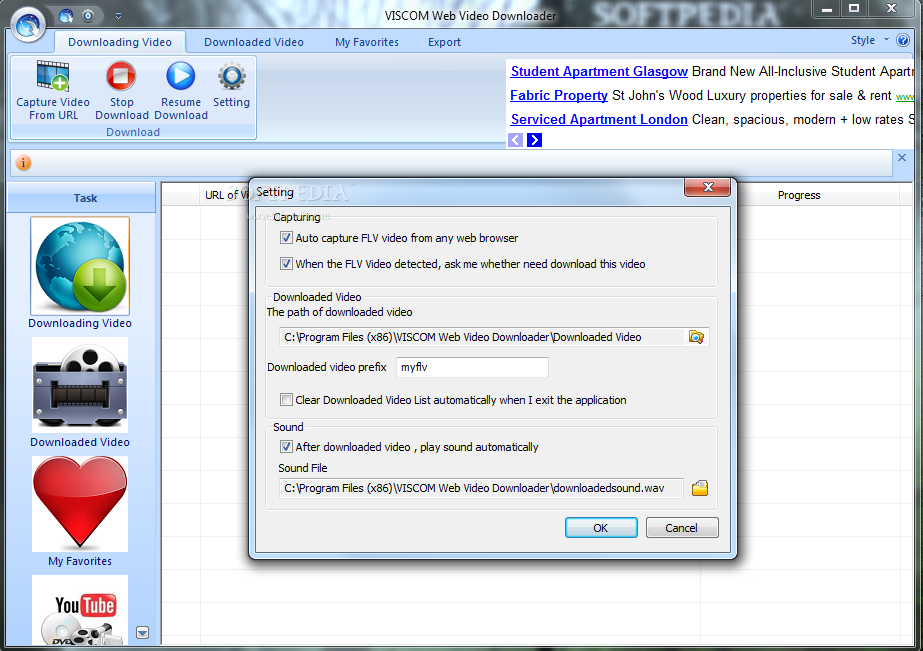This screenshot has height=651, width=923.
Task: Open the quick access toolbar dropdown arrow
Action: (x=118, y=16)
